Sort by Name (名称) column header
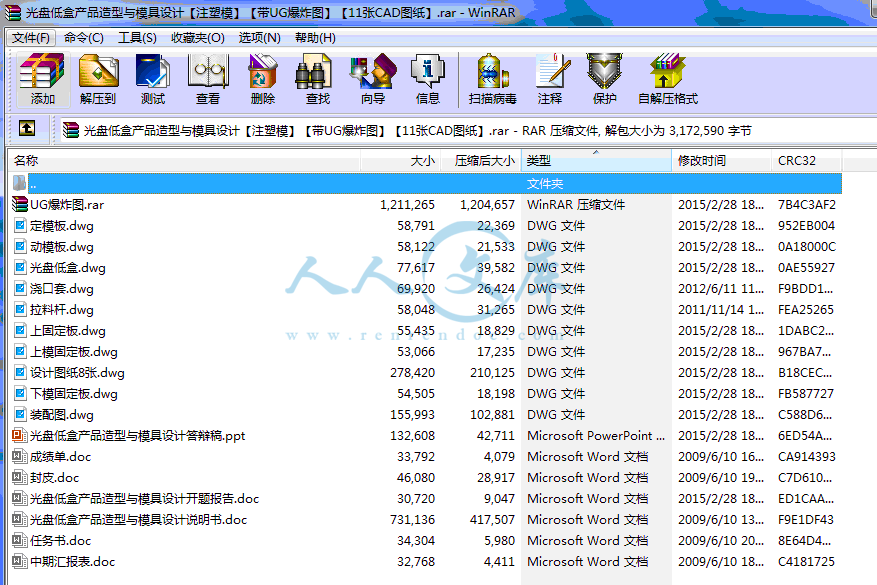877x585 pixels. tap(185, 161)
